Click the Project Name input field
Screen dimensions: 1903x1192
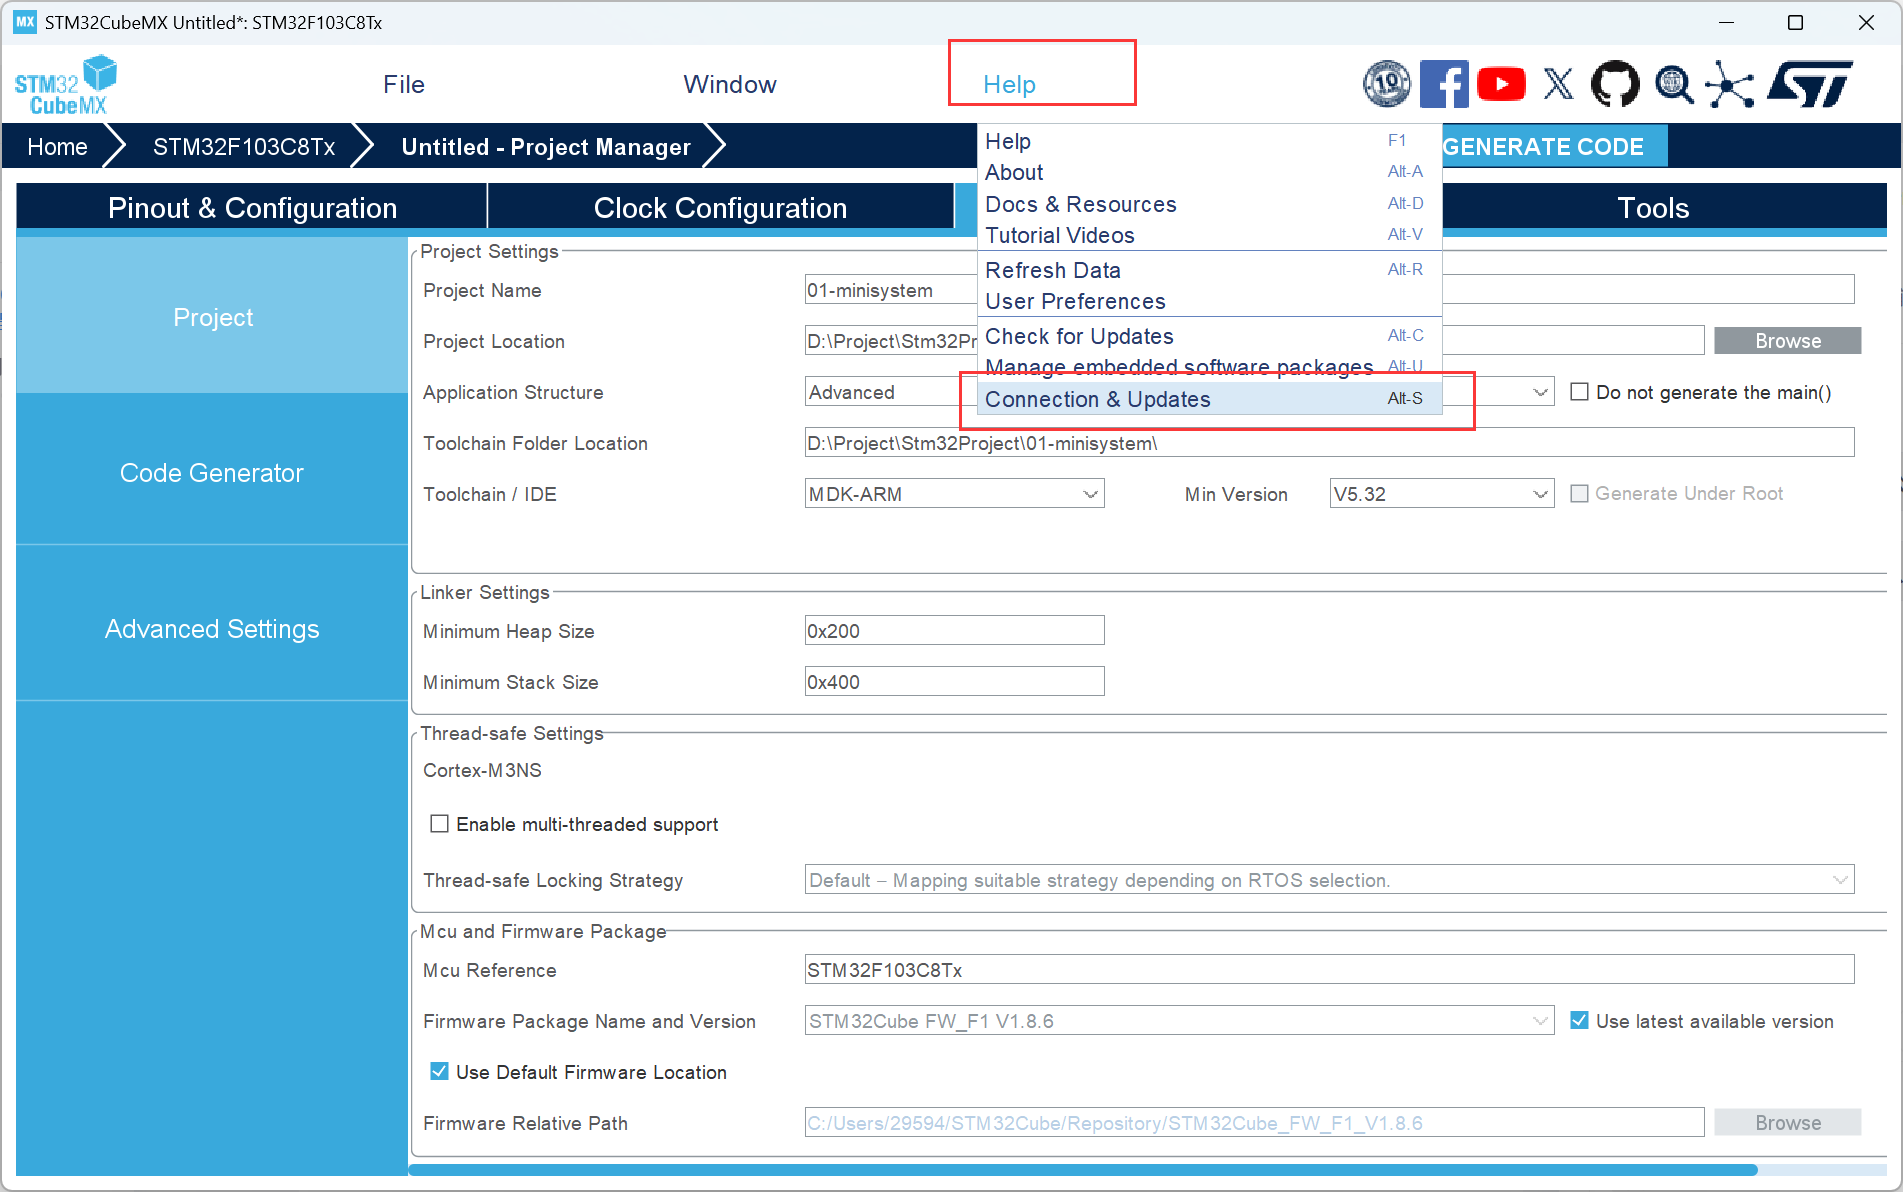1330,290
